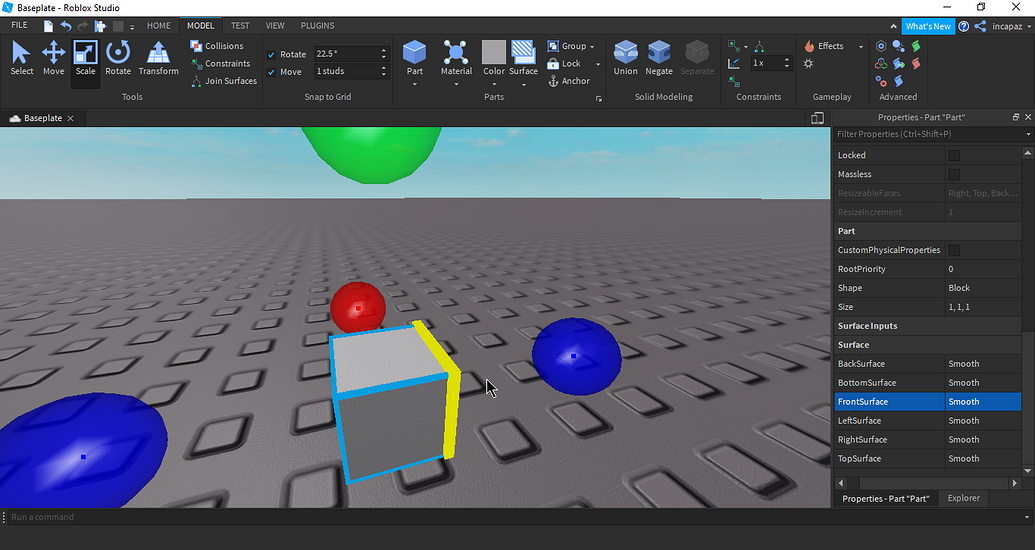Click the gray Color swatch in the ribbon
This screenshot has width=1035, height=550.
click(x=494, y=53)
